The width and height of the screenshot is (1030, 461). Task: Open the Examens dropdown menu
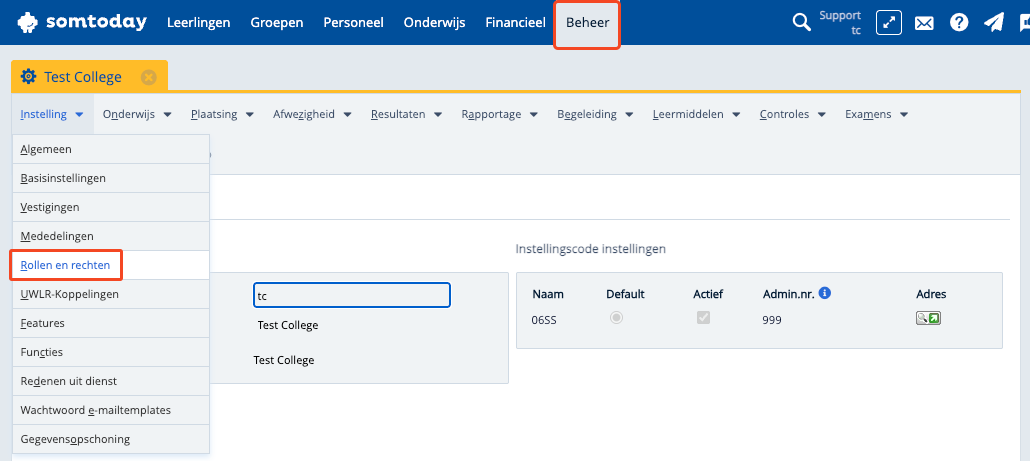tap(876, 114)
